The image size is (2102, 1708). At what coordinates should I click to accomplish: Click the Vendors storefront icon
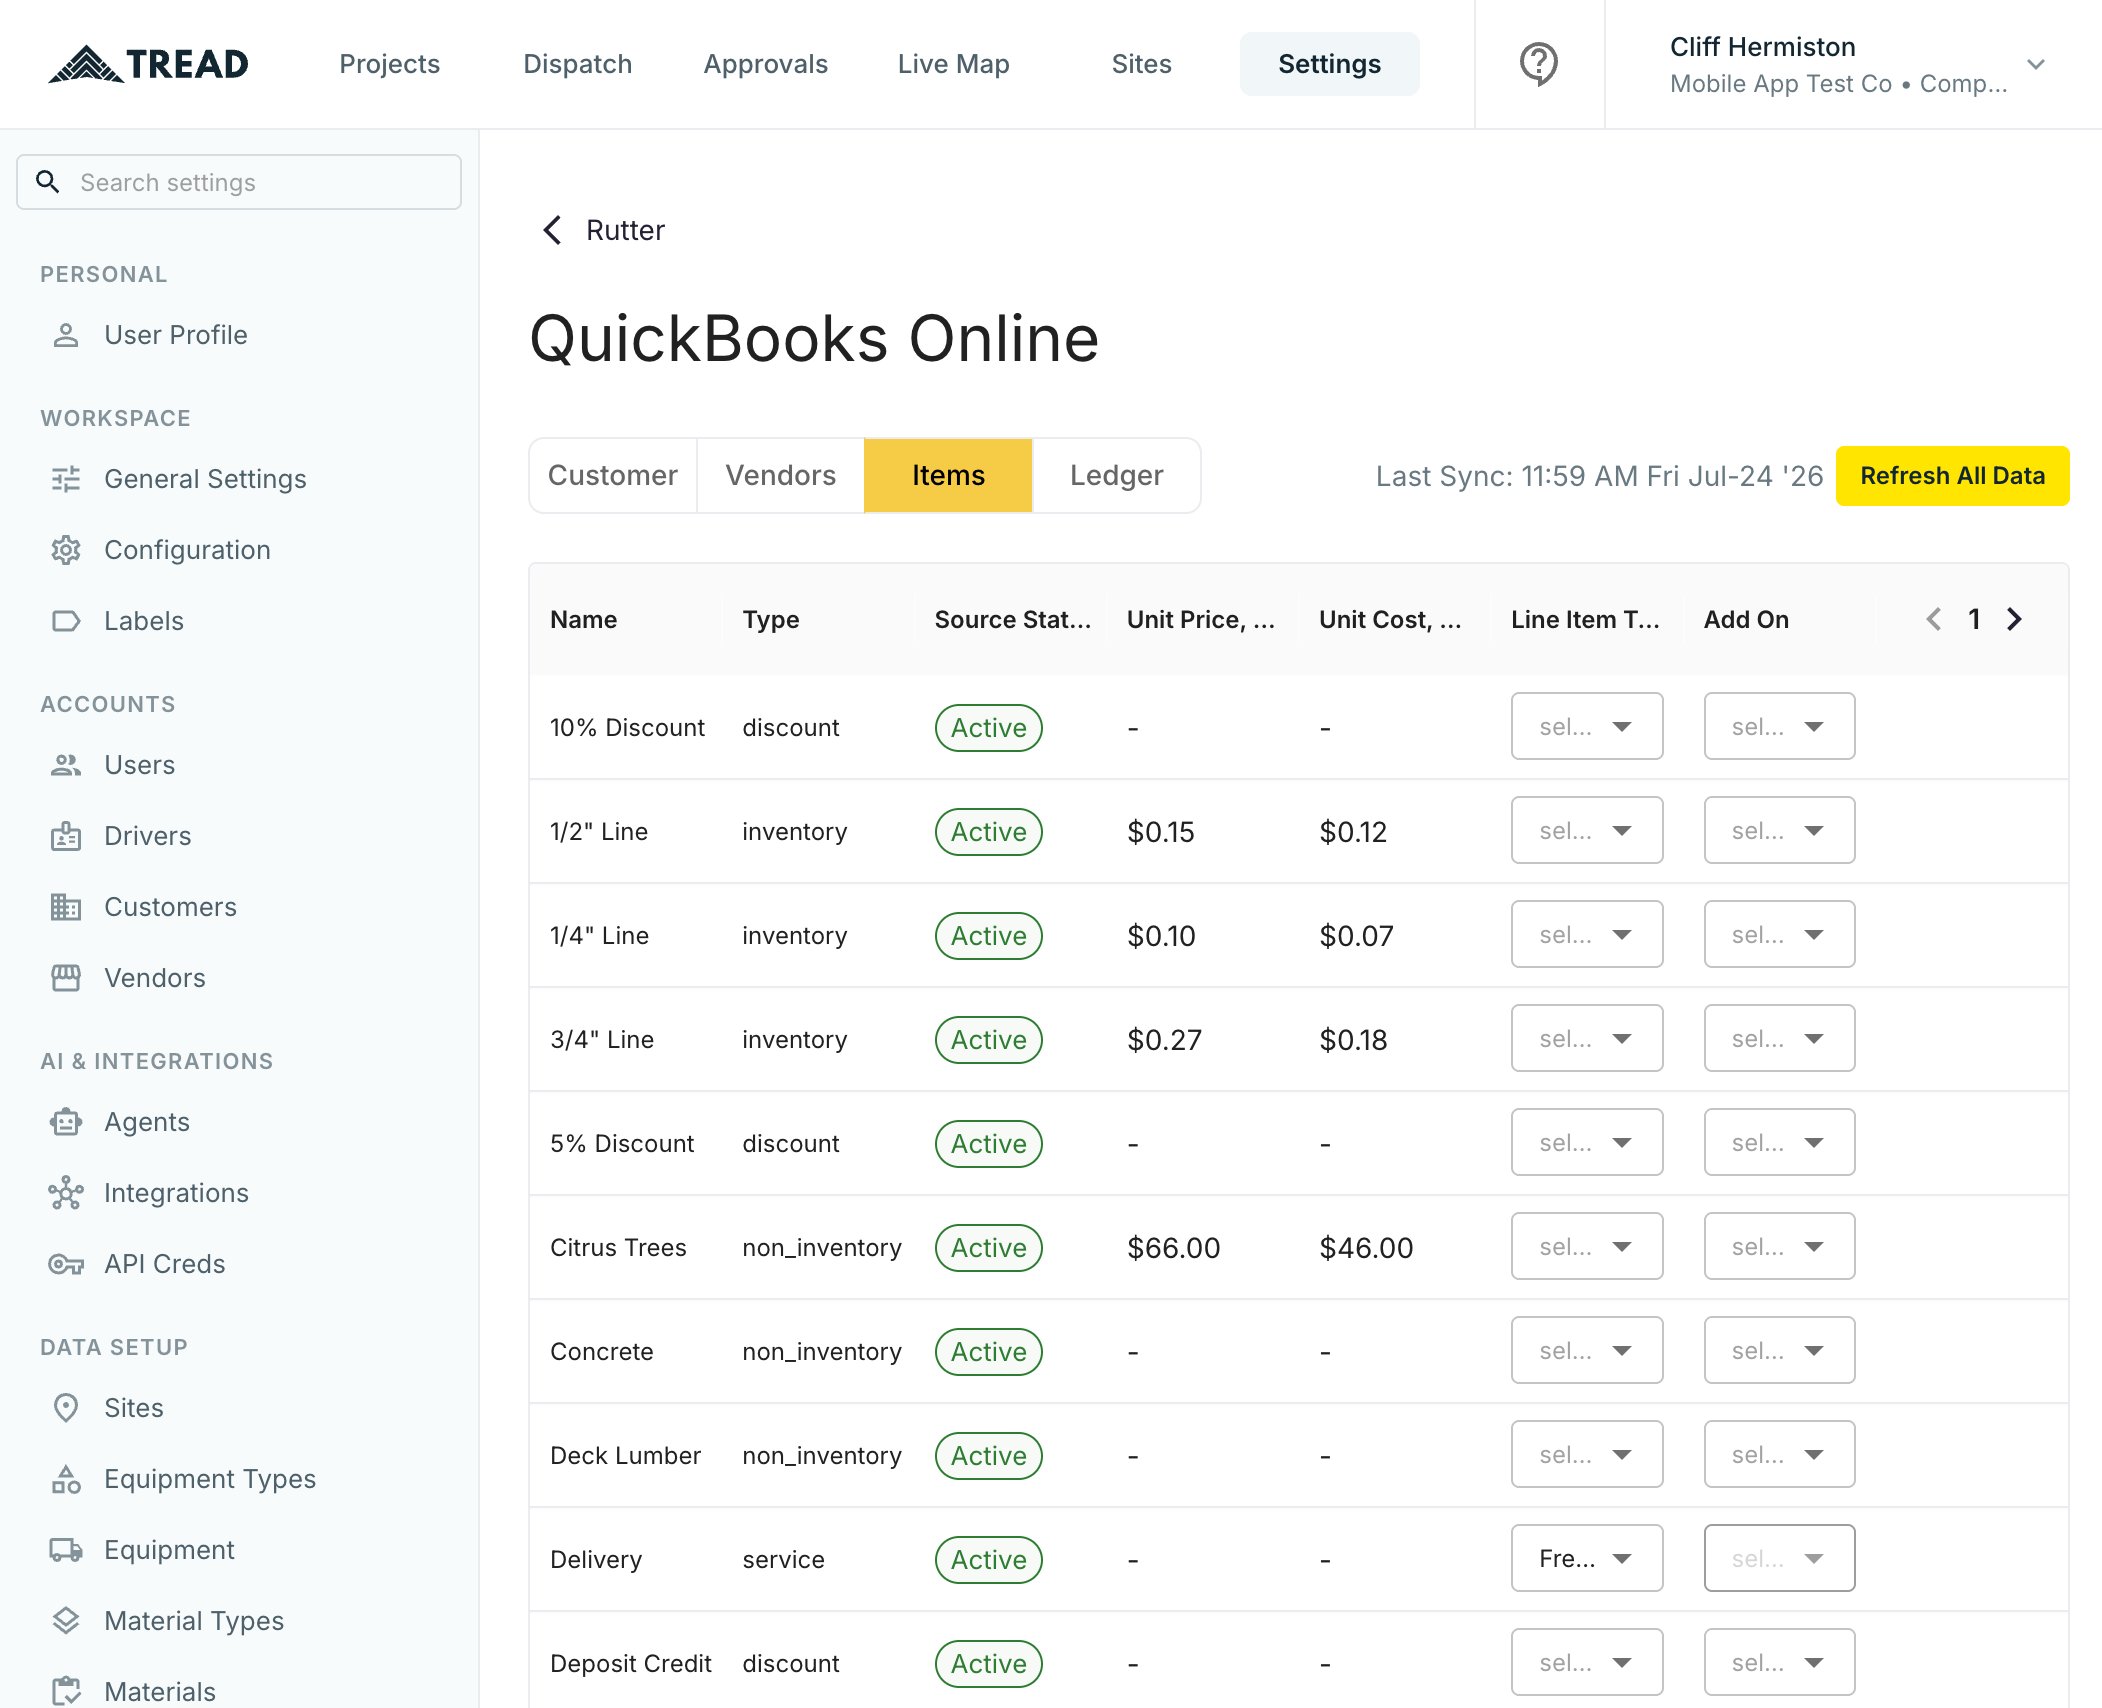(66, 978)
